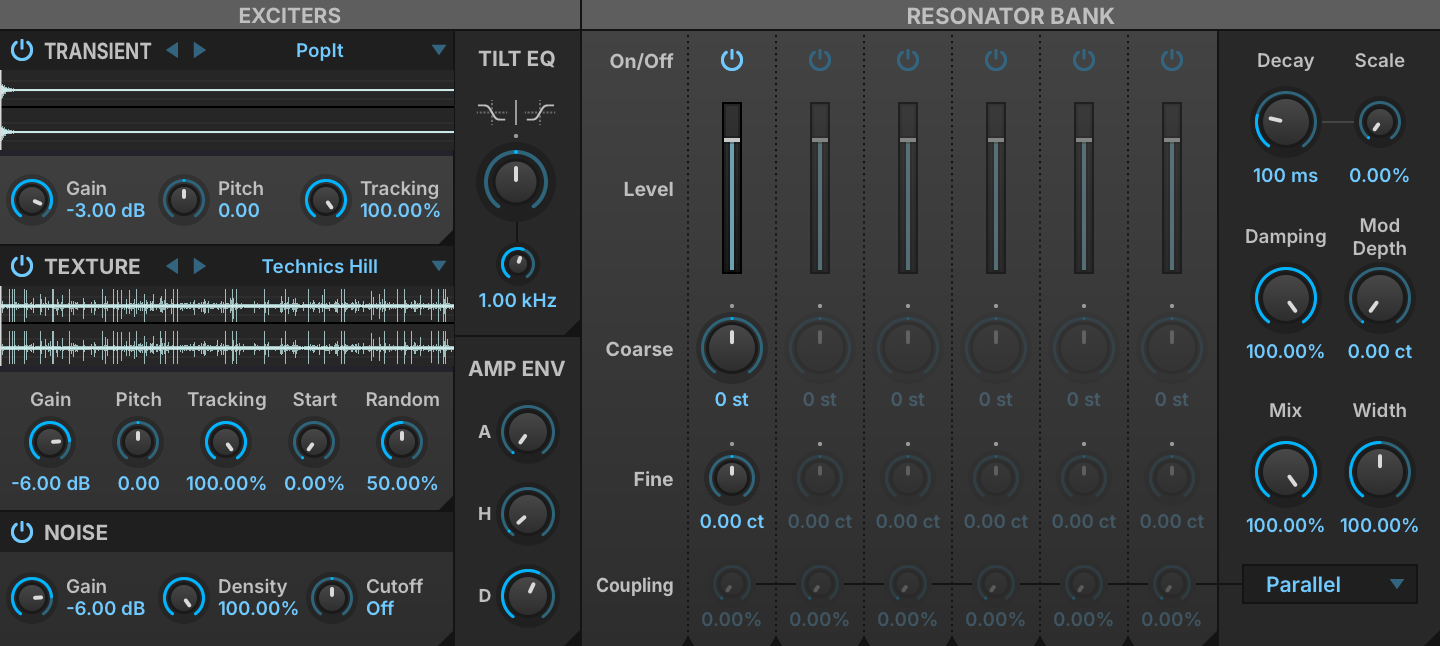Click first resonator Coarse value 0 st
Screen dimensions: 1440x646
pos(732,400)
